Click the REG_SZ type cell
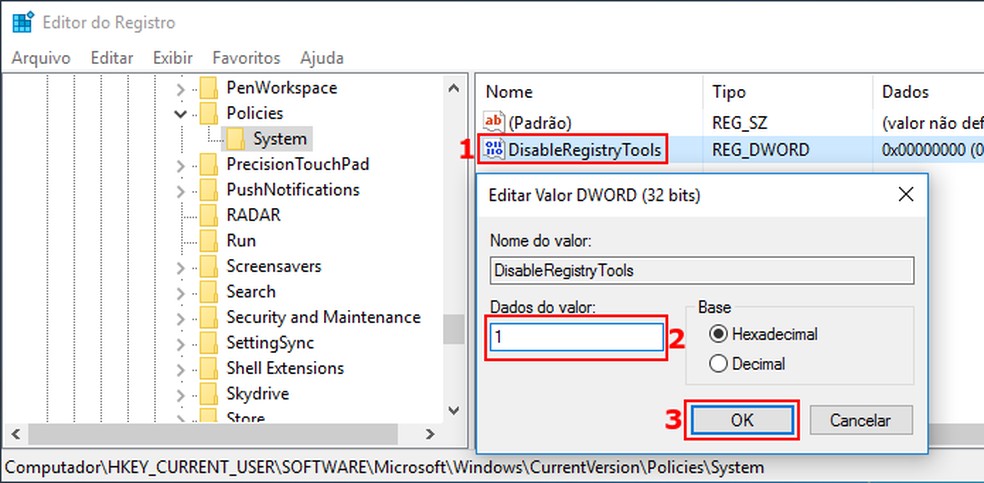984x483 pixels. [x=739, y=124]
